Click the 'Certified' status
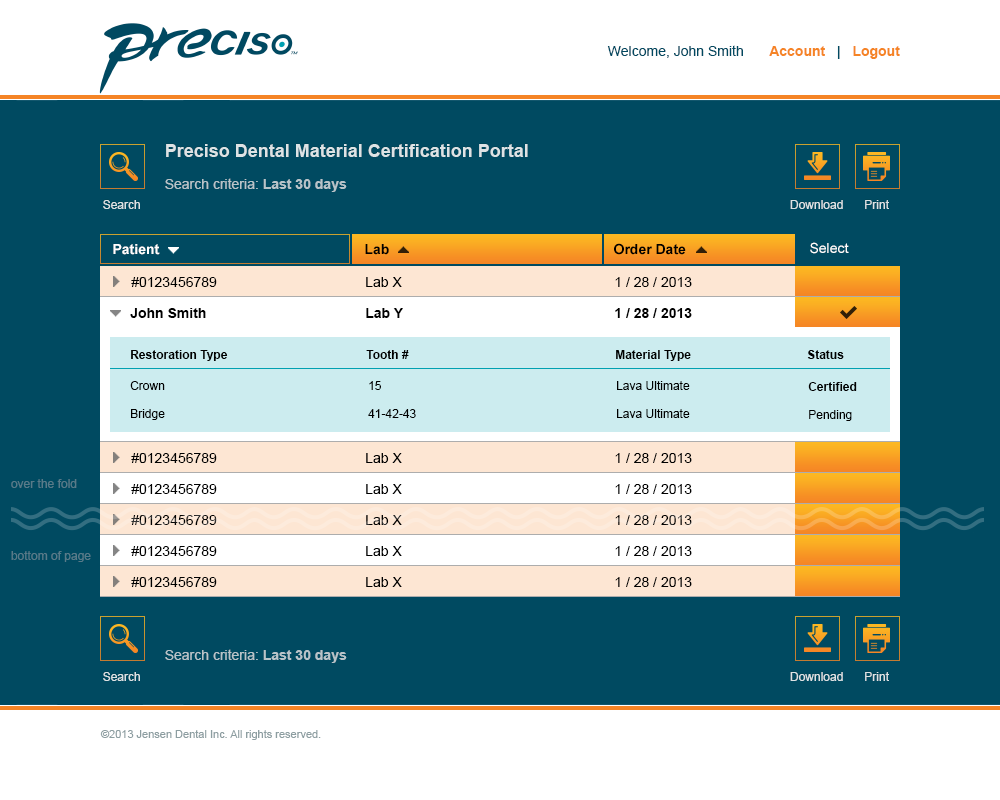 [832, 387]
